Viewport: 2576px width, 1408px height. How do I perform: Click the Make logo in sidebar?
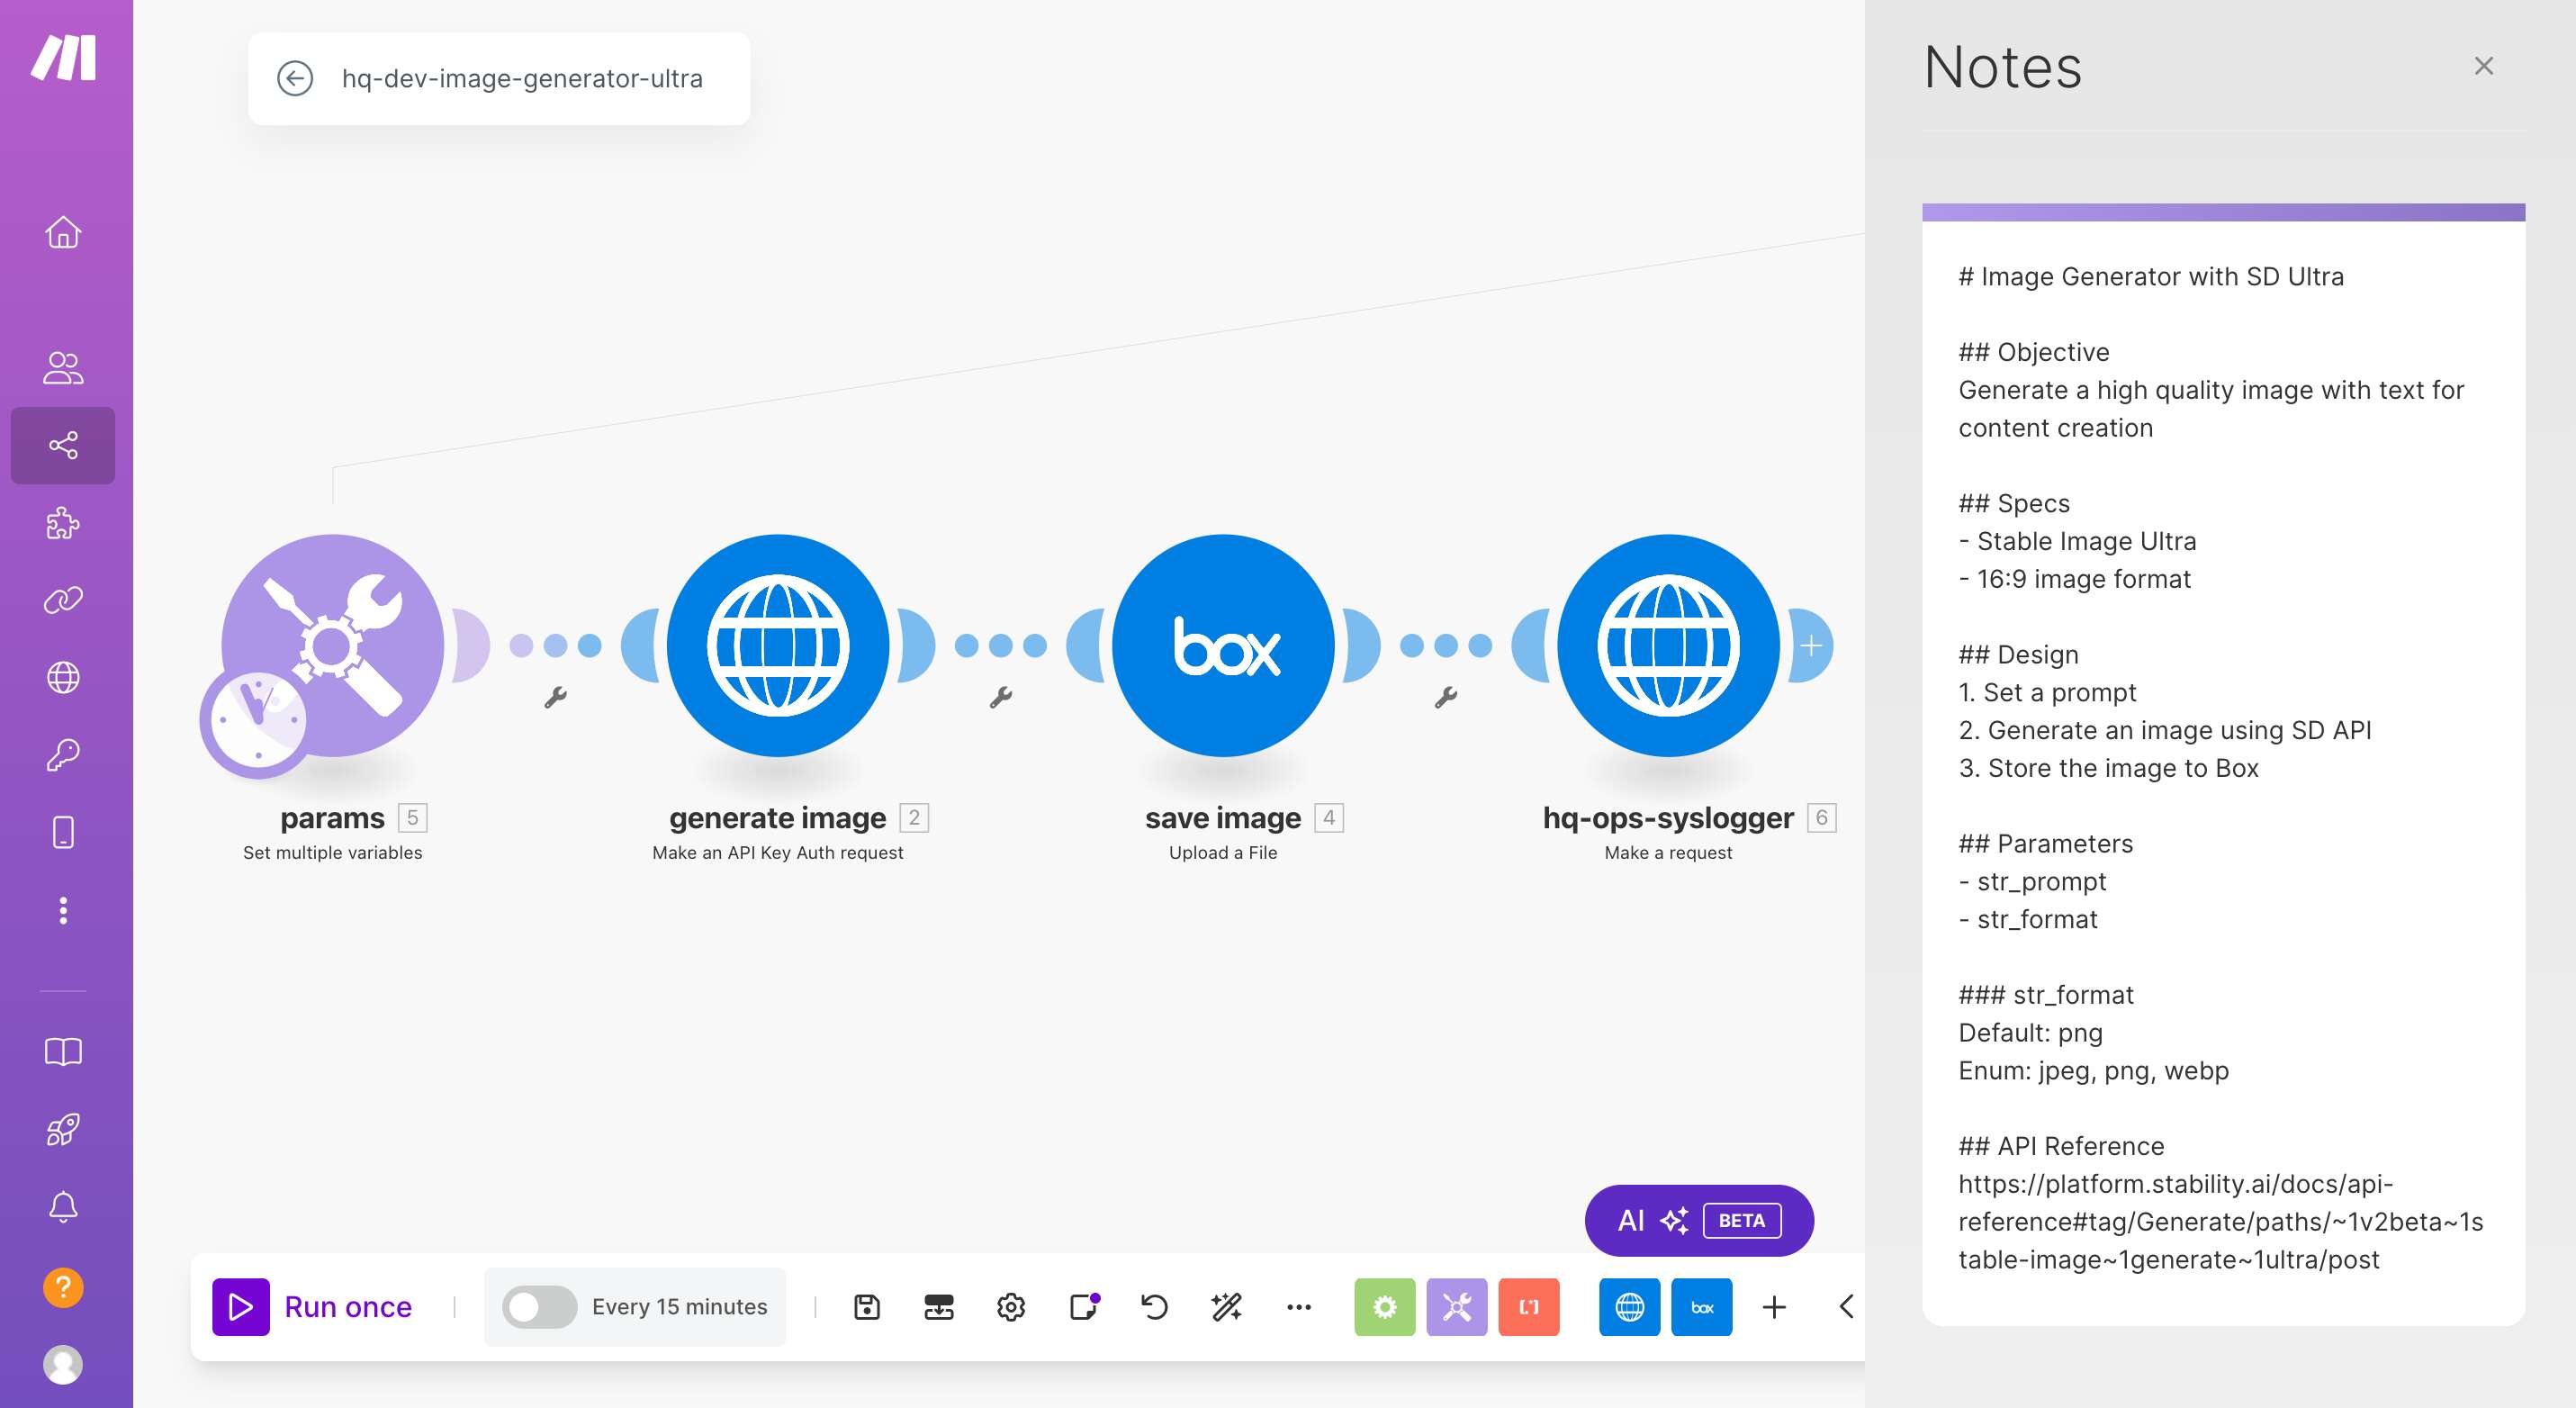point(63,58)
